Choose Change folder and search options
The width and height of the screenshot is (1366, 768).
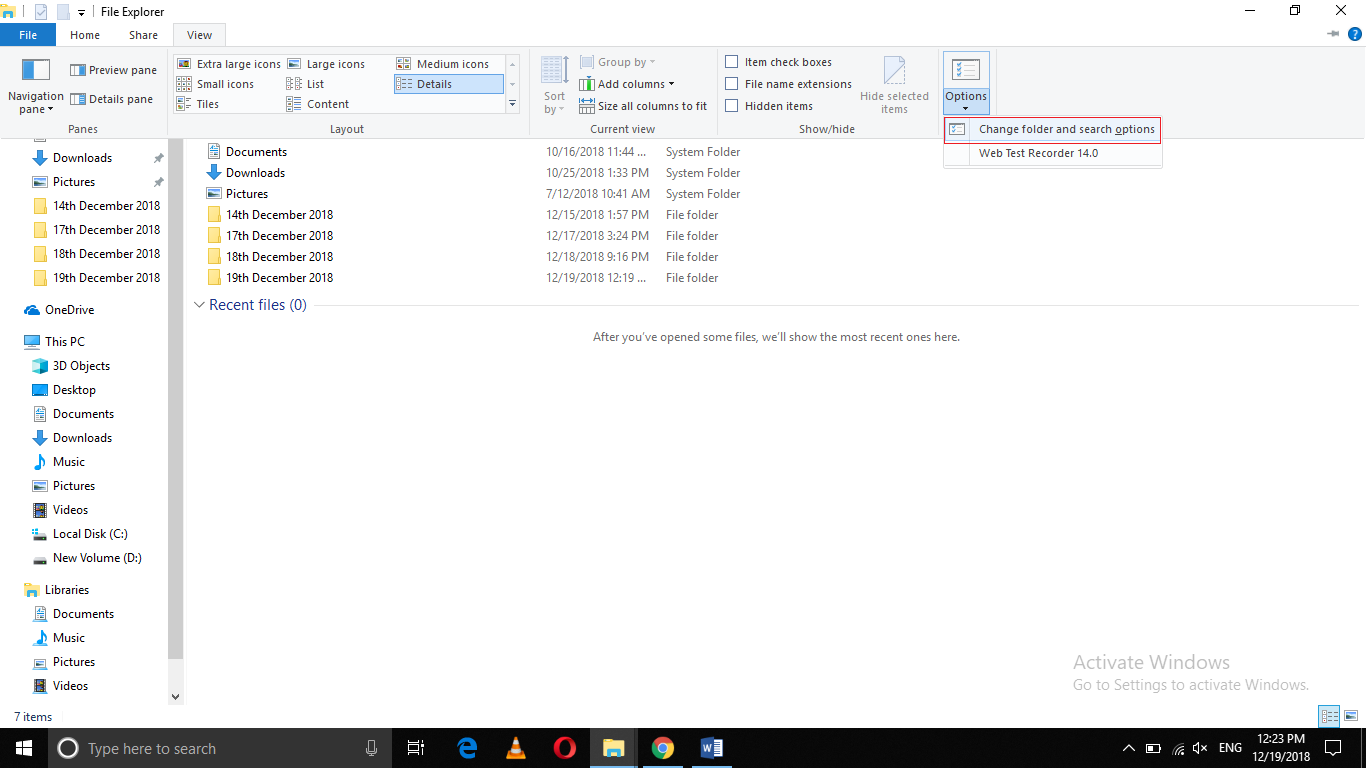coord(1053,129)
